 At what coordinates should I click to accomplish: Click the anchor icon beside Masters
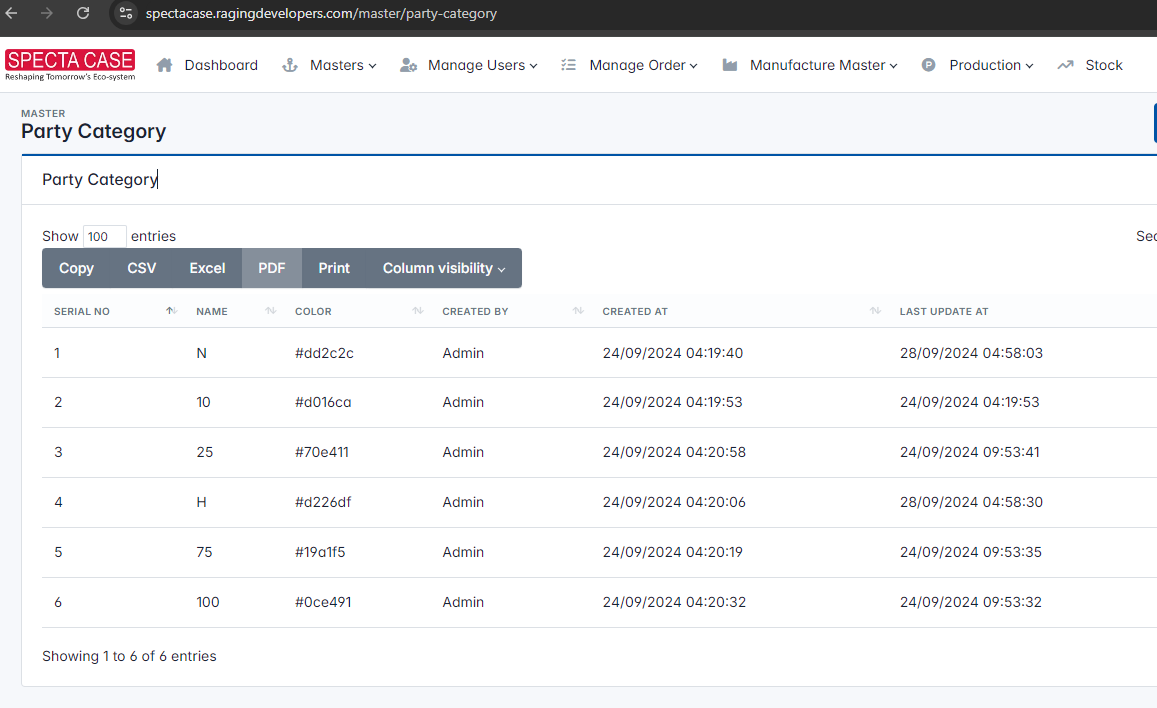click(290, 65)
